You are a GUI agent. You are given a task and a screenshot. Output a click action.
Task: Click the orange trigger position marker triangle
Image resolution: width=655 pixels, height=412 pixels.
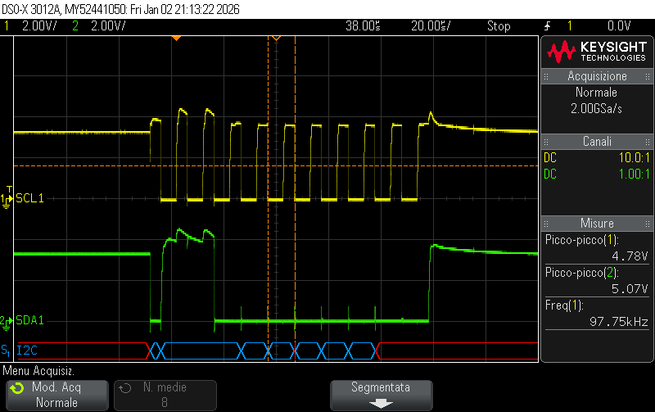[x=176, y=38]
